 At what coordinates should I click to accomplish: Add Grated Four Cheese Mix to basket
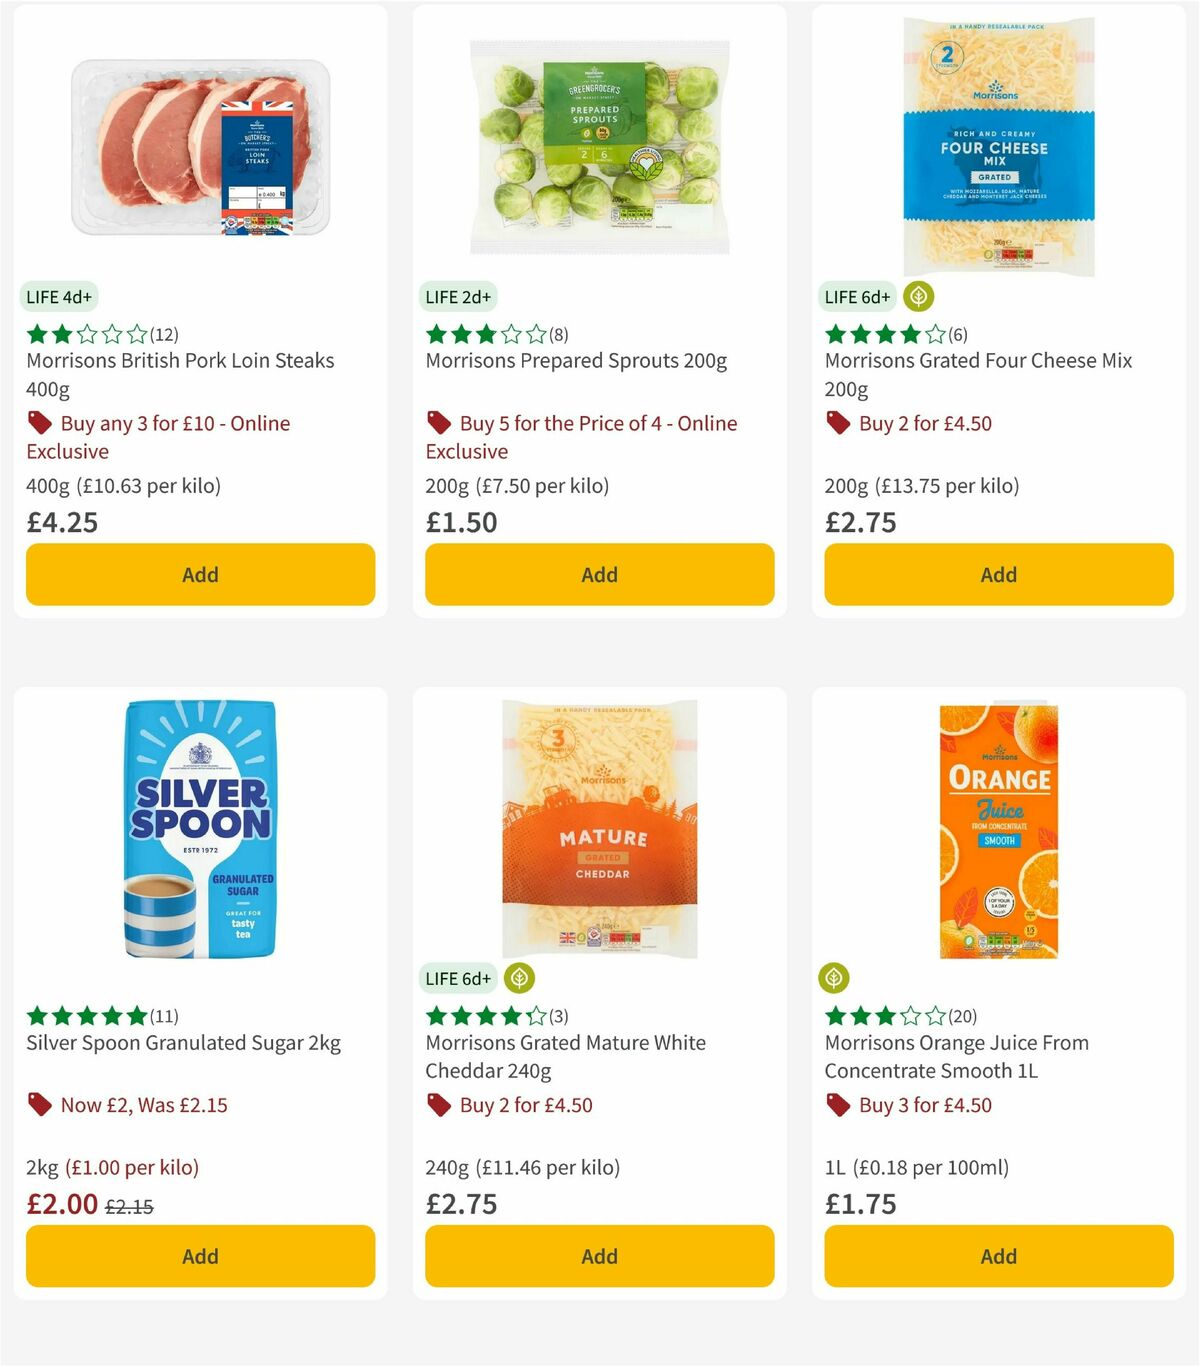tap(998, 574)
